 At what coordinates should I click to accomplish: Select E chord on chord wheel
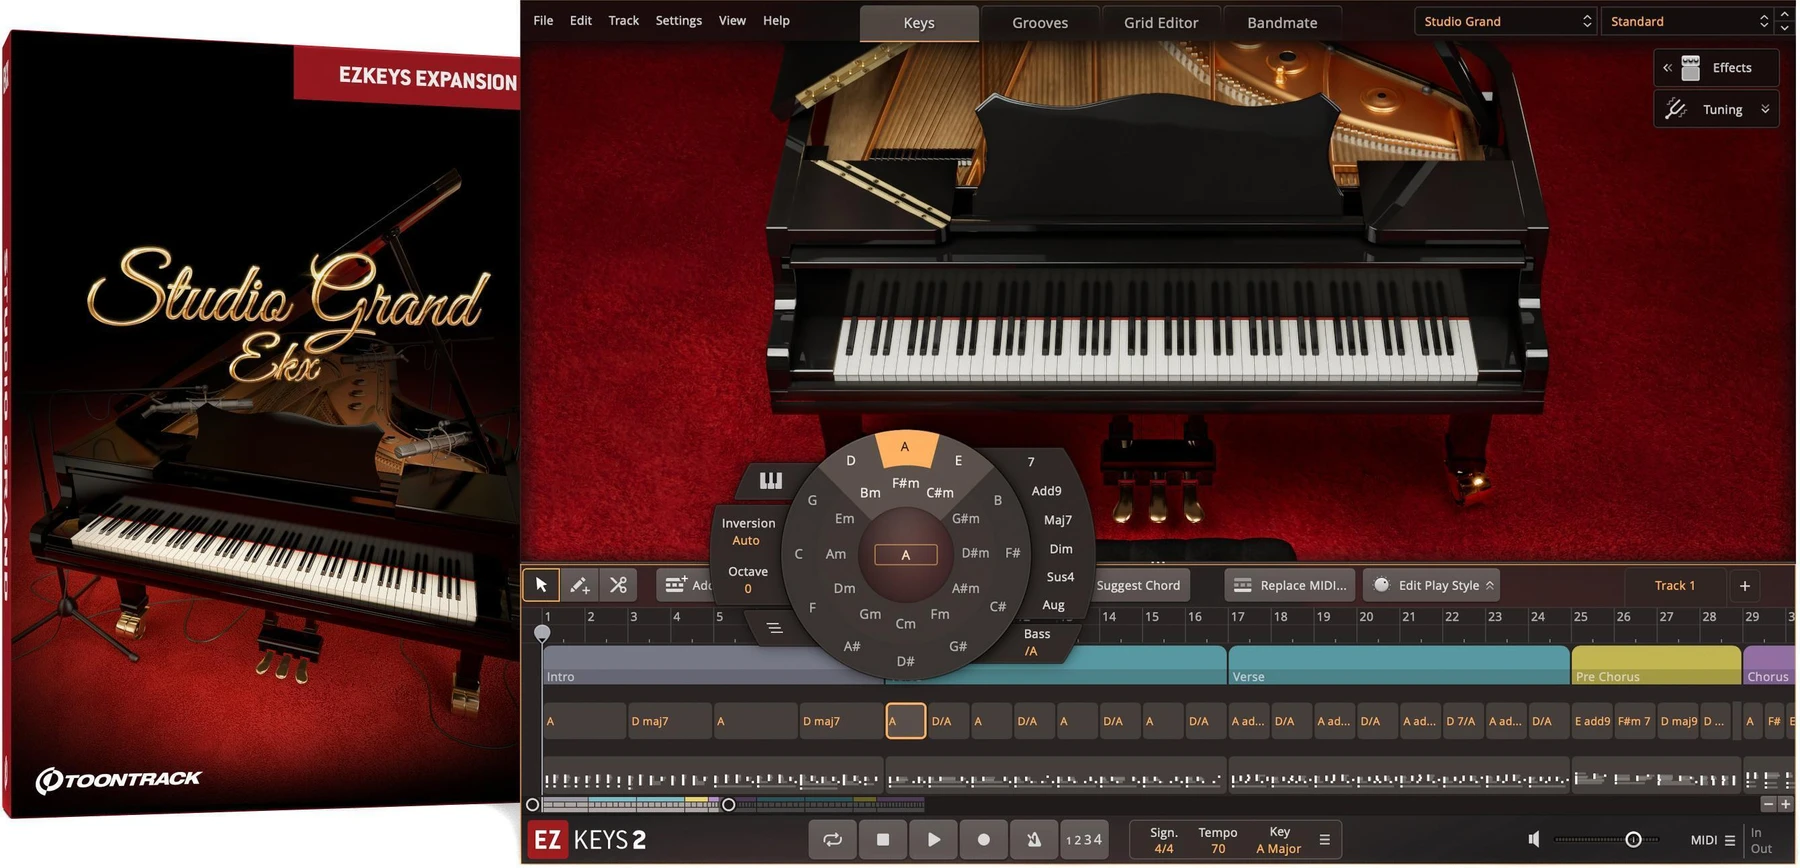[x=958, y=461]
